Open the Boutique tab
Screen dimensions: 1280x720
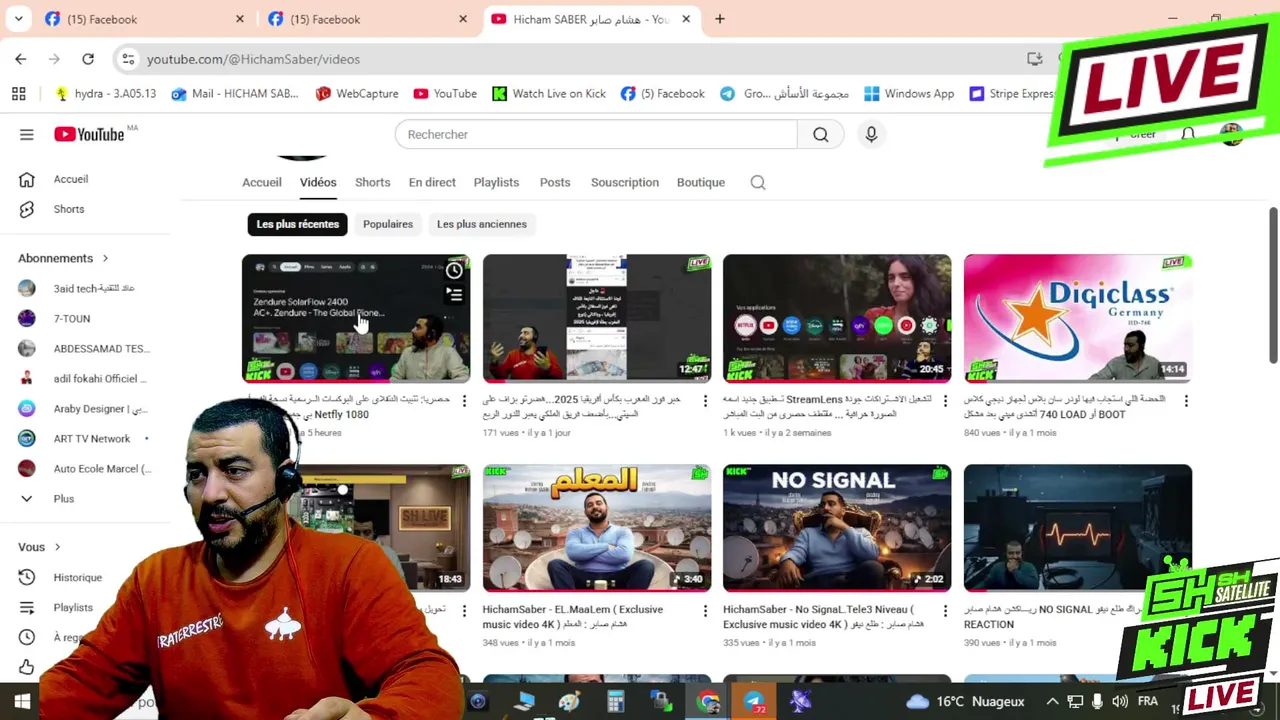point(701,182)
